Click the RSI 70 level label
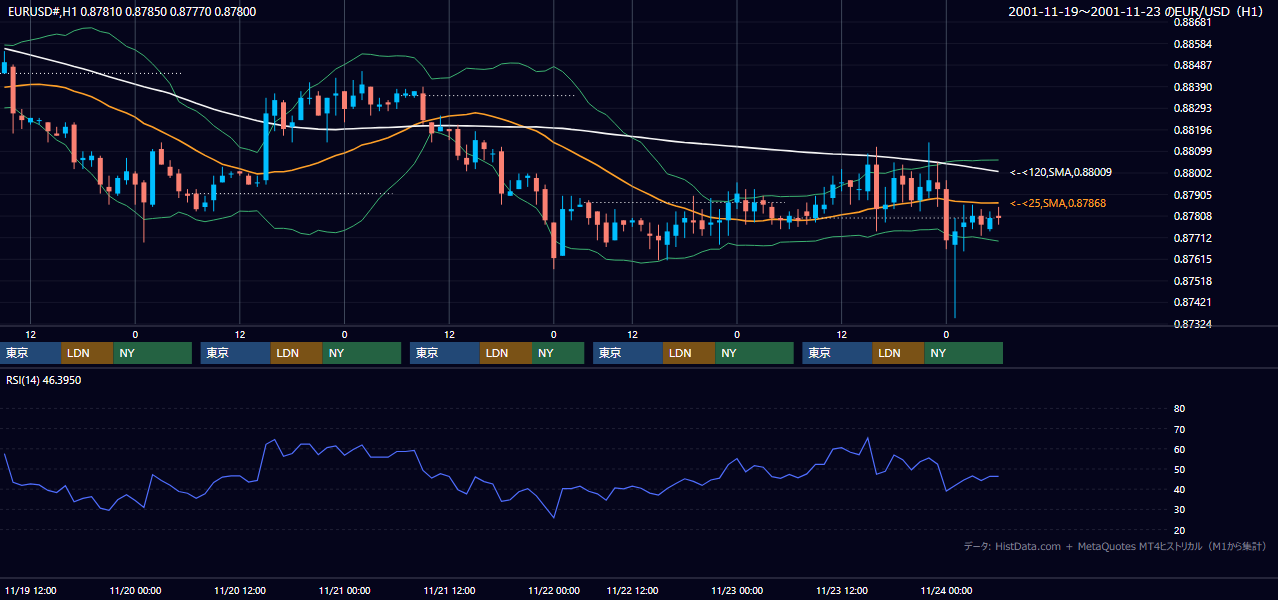Image resolution: width=1278 pixels, height=600 pixels. click(x=1179, y=429)
